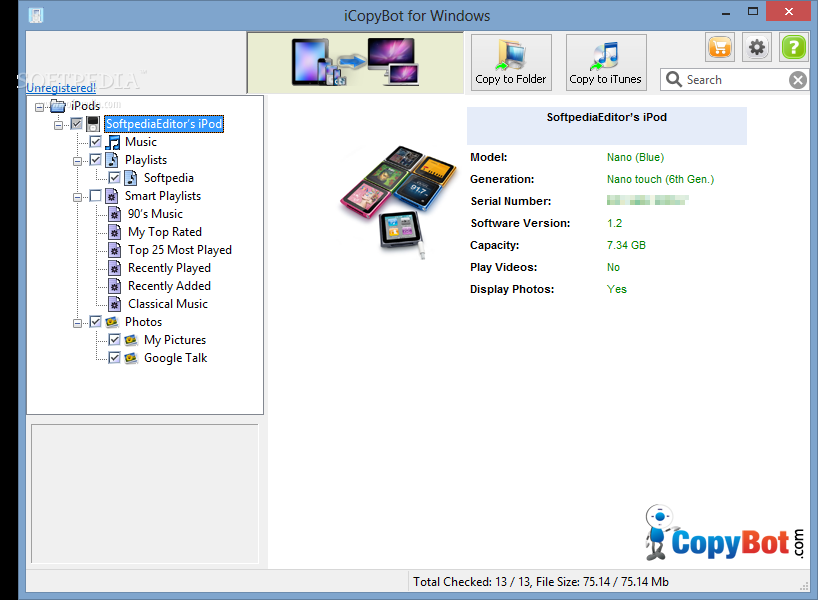Uncheck the Music item
This screenshot has height=600, width=818.
(x=93, y=141)
